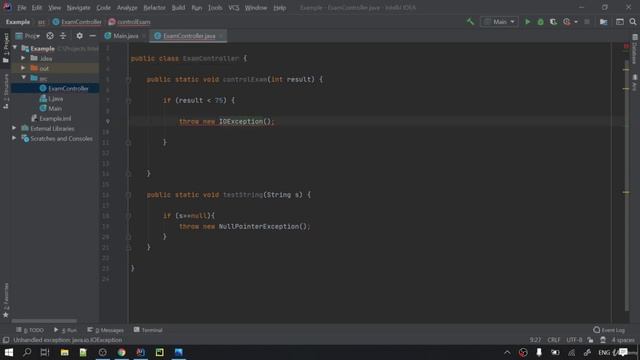
Task: Click the 9:27 cursor position indicator
Action: 535,340
